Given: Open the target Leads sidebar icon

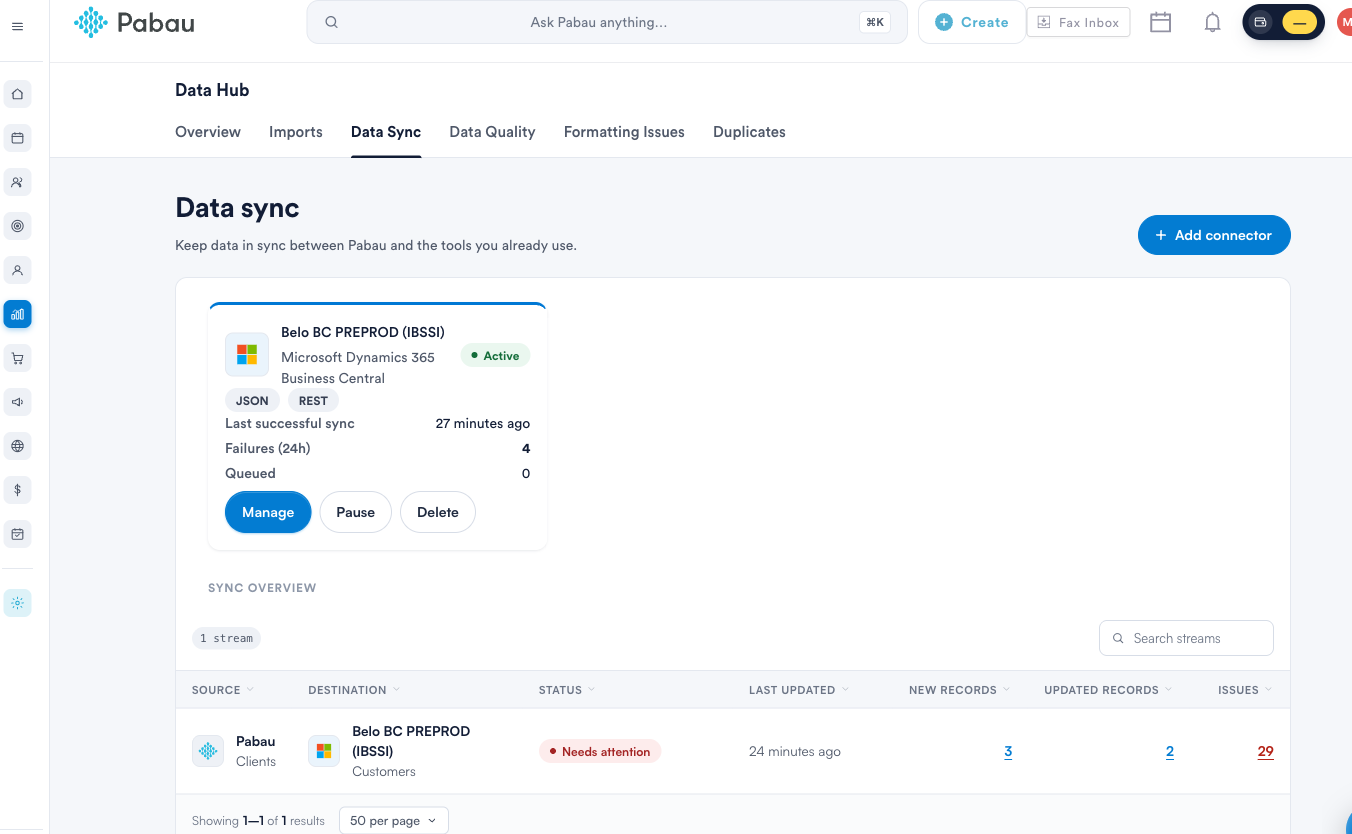Looking at the screenshot, I should tap(17, 226).
